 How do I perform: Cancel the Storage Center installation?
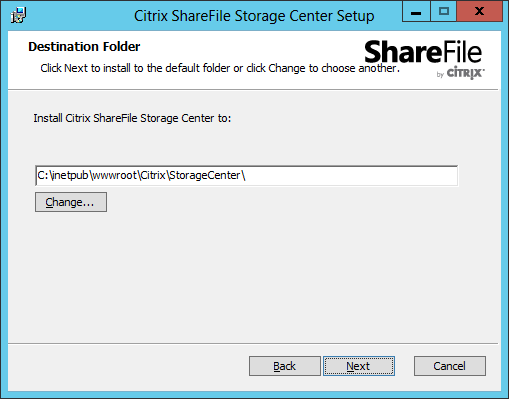point(450,366)
